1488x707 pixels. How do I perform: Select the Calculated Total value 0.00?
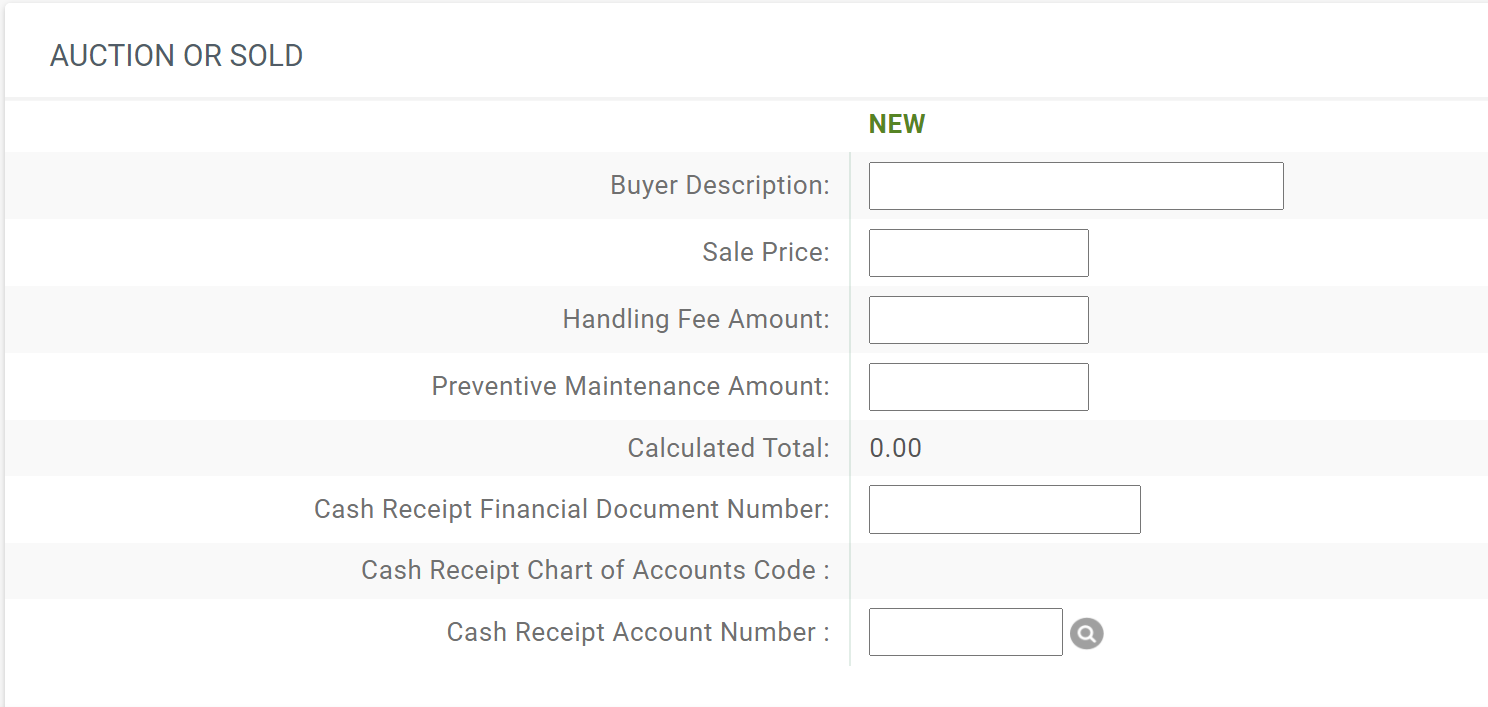click(x=896, y=448)
